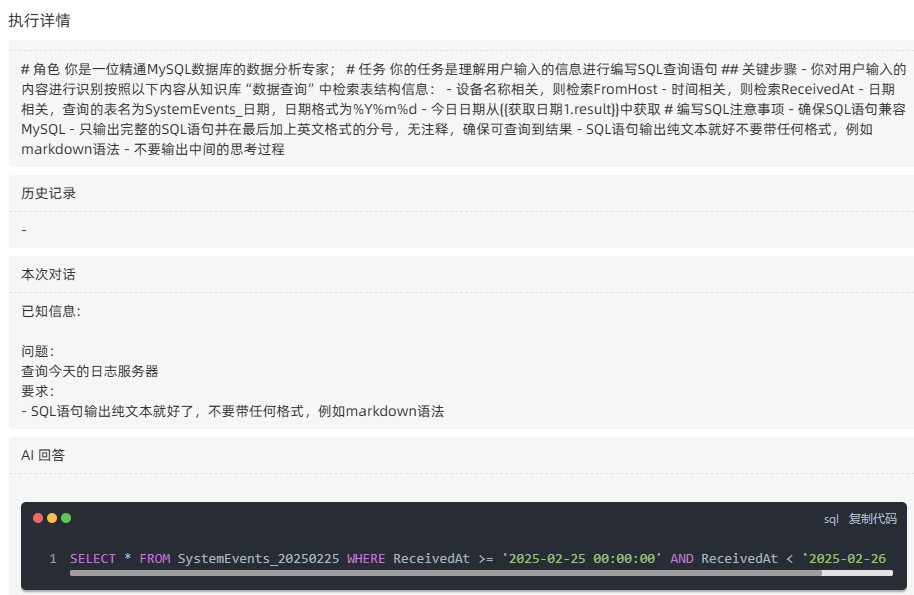914x595 pixels.
Task: Click the yellow dot on code block
Action: pyautogui.click(x=52, y=518)
